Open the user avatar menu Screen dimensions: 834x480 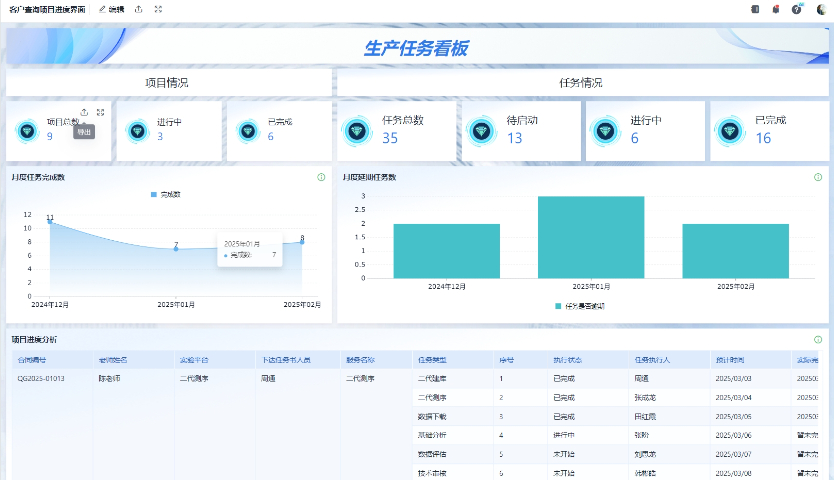point(821,9)
